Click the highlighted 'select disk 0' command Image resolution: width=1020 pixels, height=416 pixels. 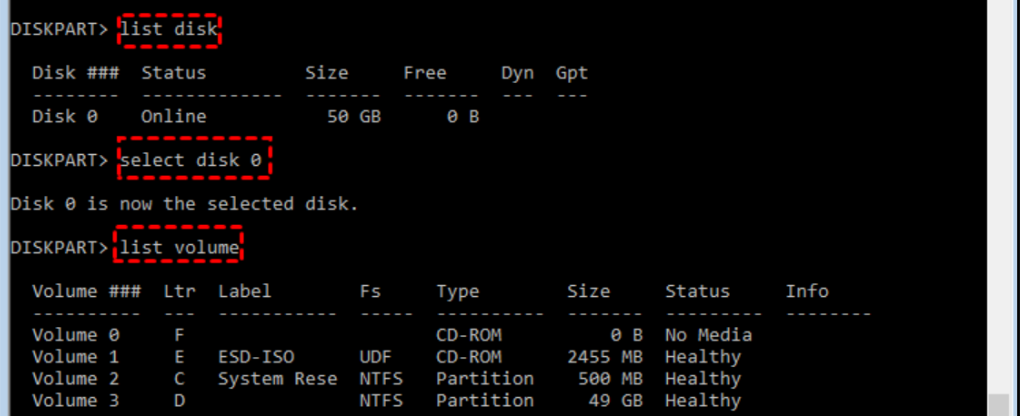pos(195,160)
